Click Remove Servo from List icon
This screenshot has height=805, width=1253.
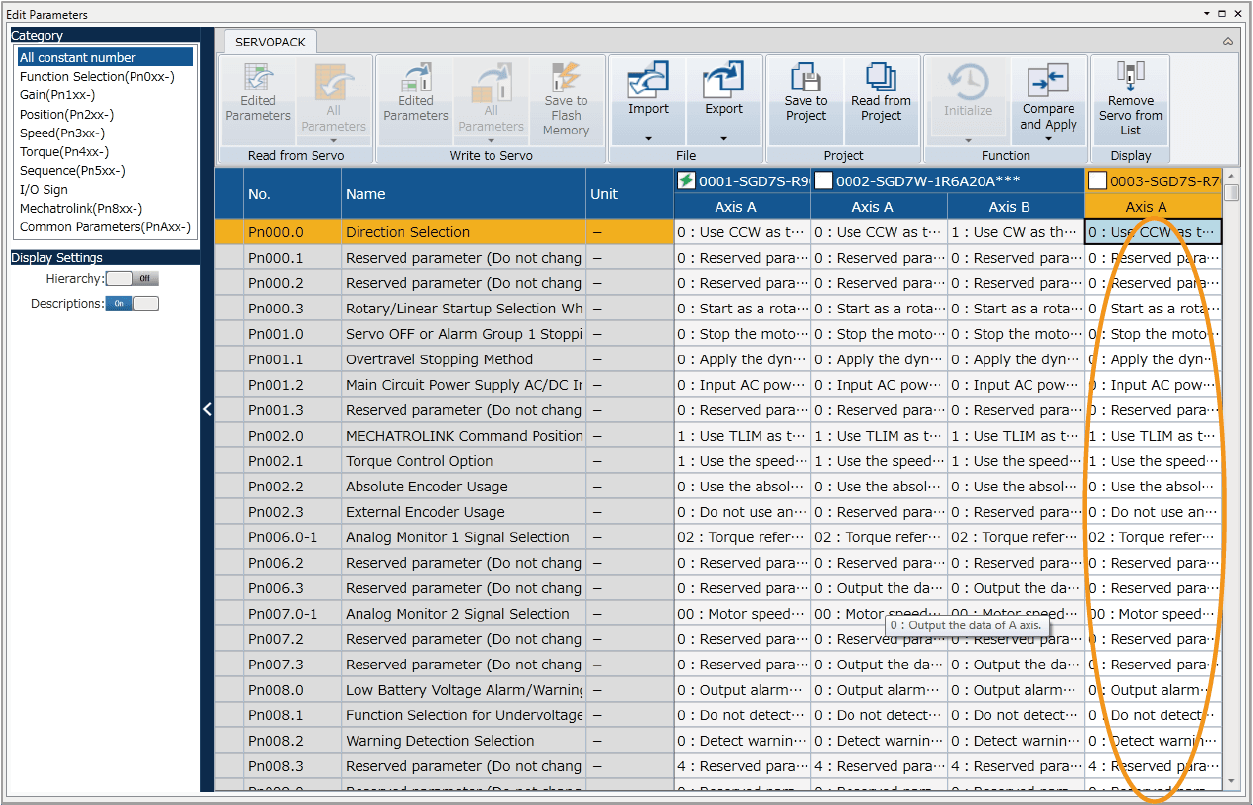tap(1130, 78)
